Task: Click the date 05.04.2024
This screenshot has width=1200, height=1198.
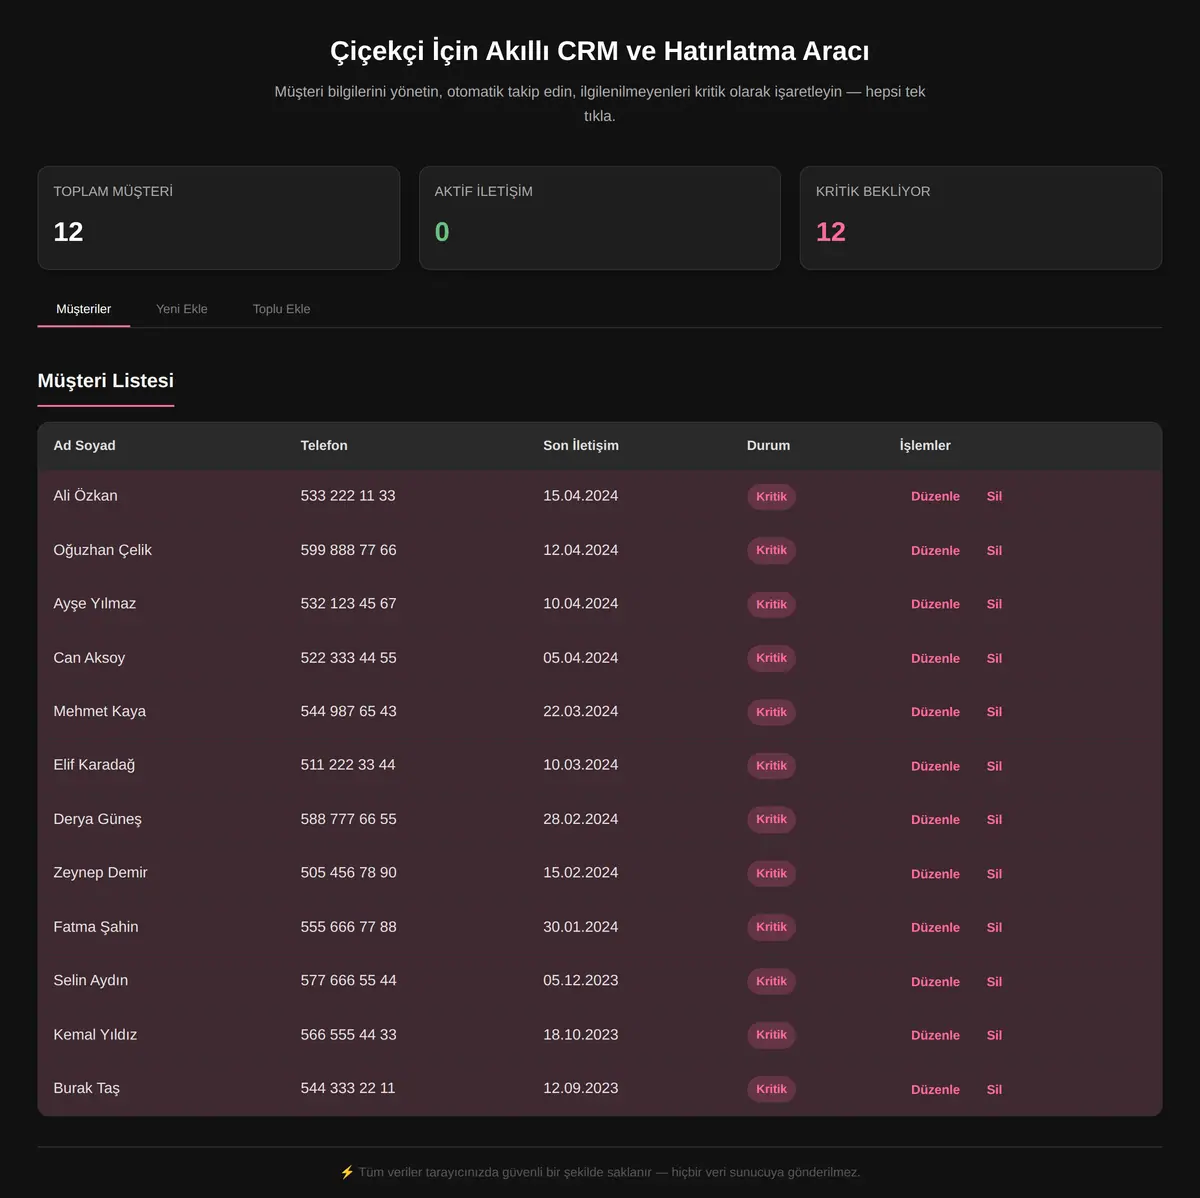Action: point(581,658)
